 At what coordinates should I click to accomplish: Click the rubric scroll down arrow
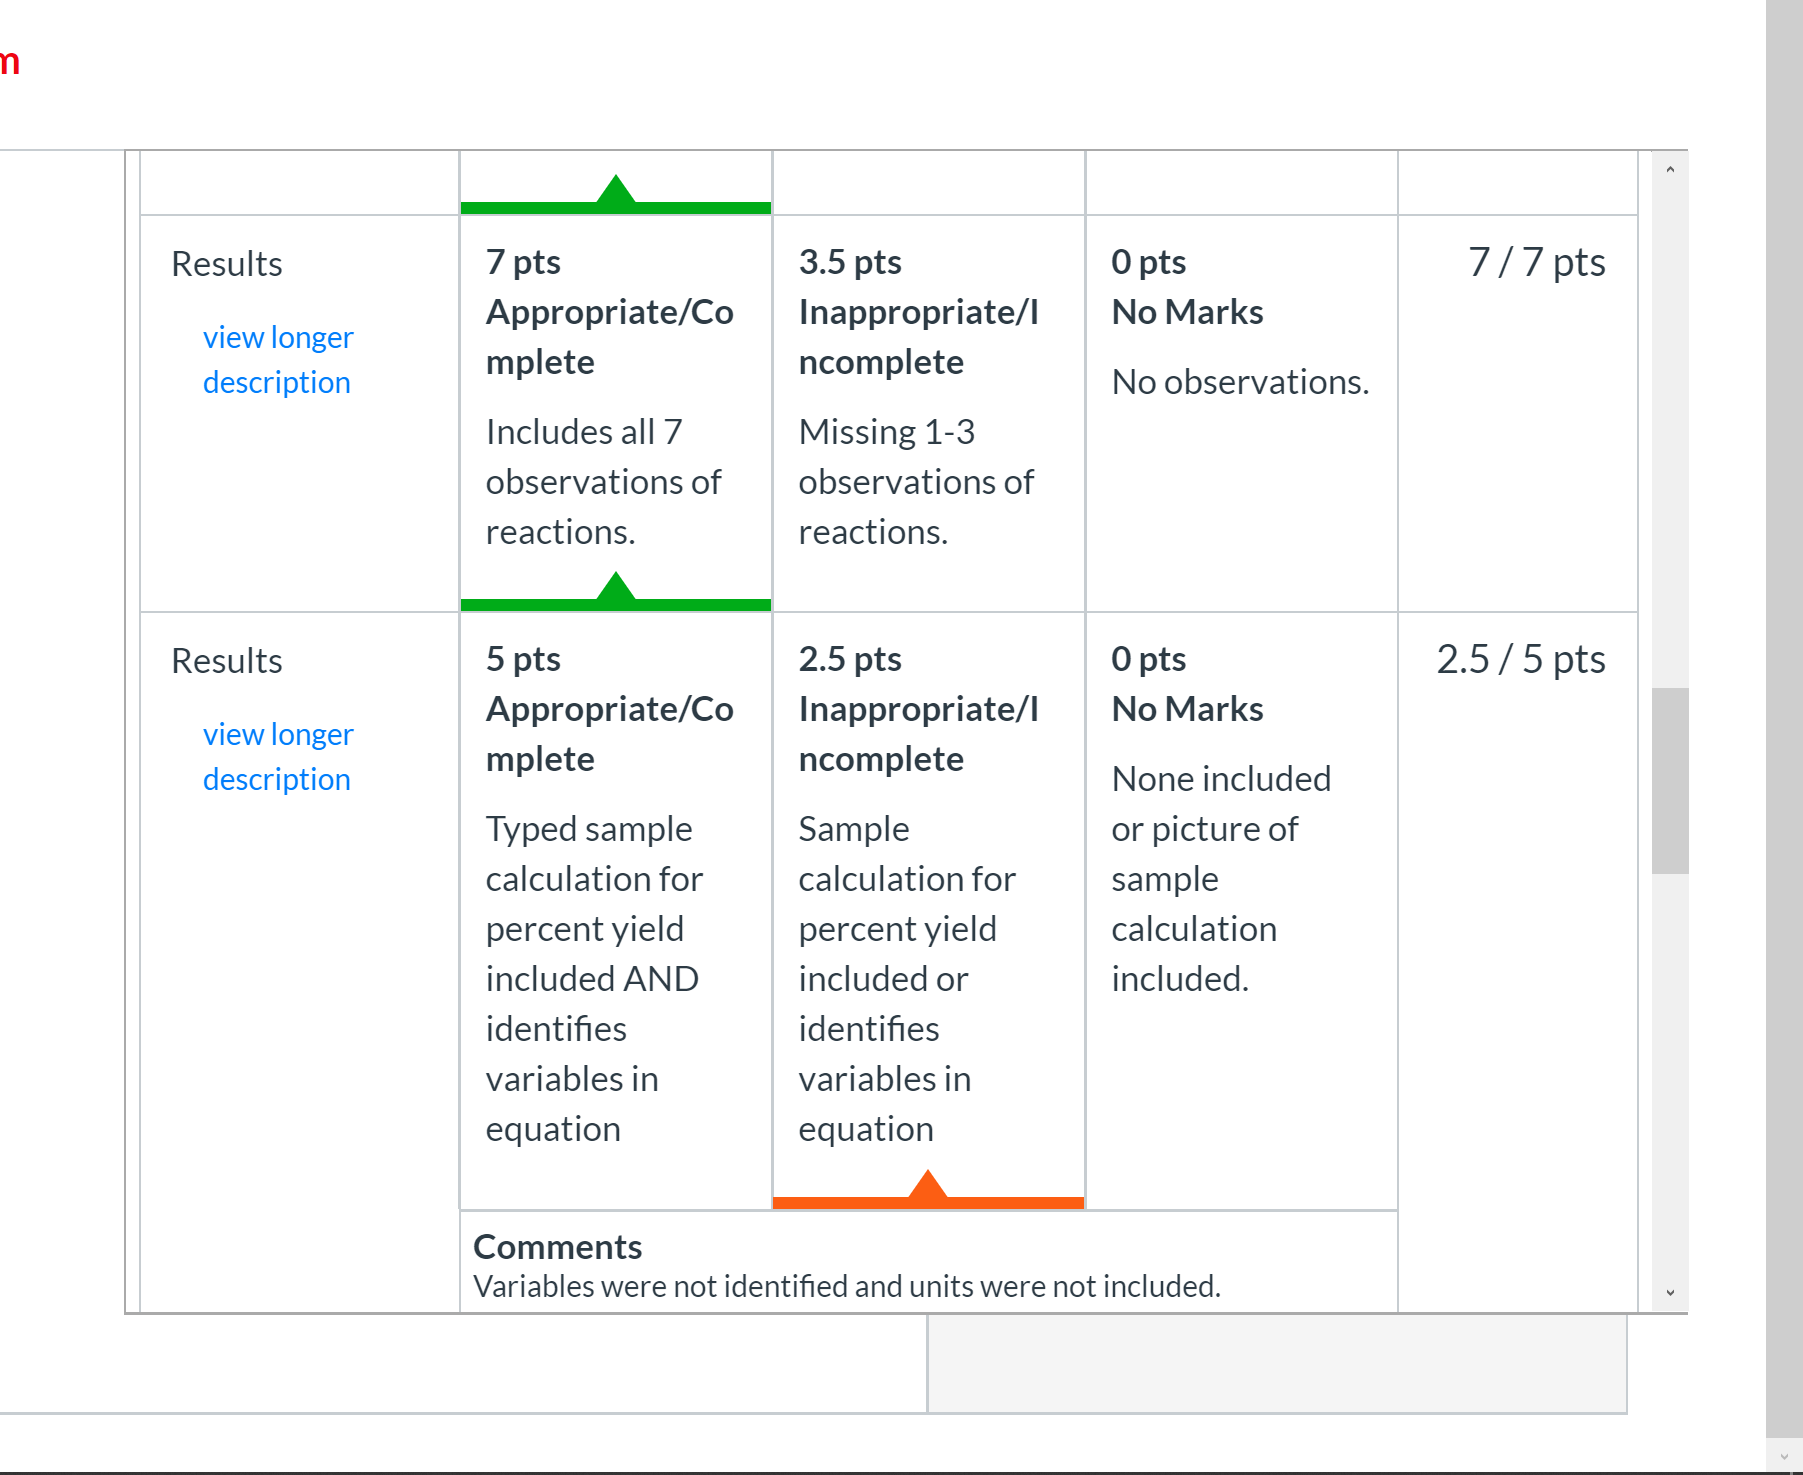point(1670,1293)
